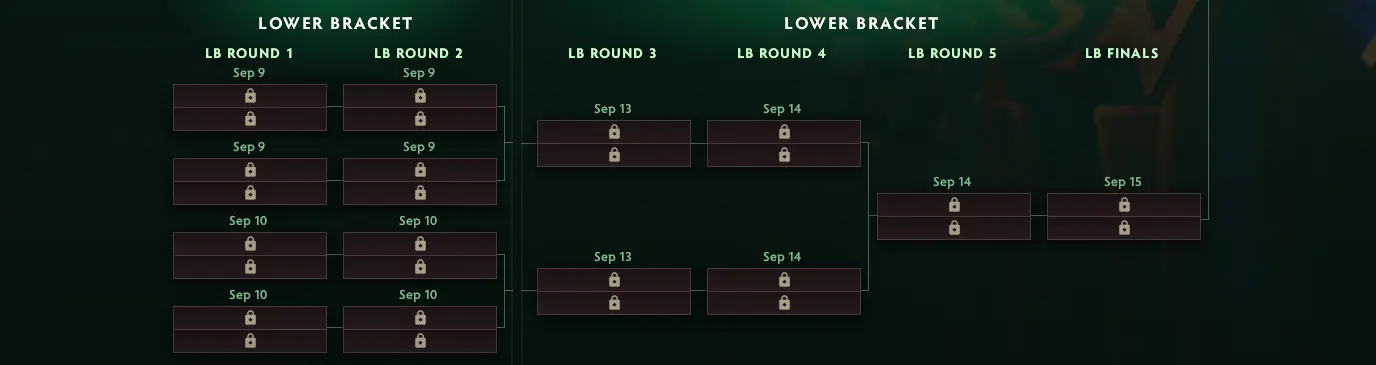The height and width of the screenshot is (365, 1376).
Task: Select the LB ROUND 3 column heading
Action: click(612, 53)
